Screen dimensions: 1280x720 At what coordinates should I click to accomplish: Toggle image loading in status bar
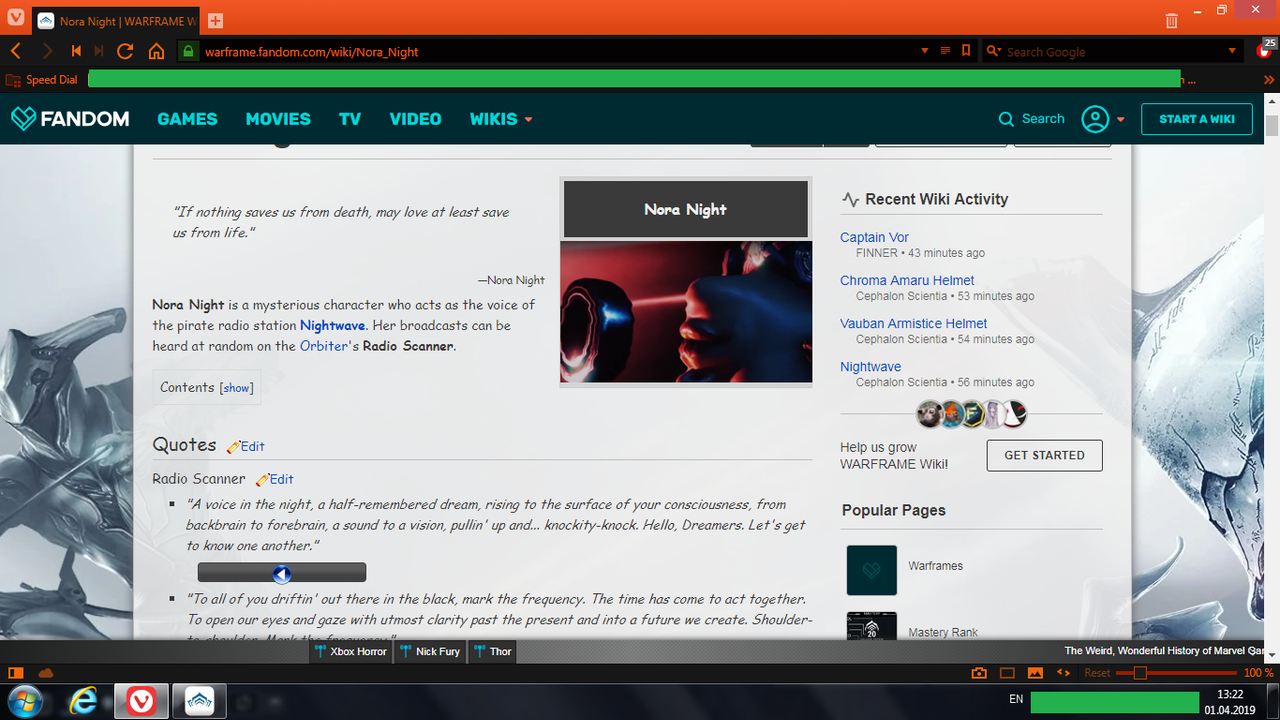pyautogui.click(x=1035, y=673)
